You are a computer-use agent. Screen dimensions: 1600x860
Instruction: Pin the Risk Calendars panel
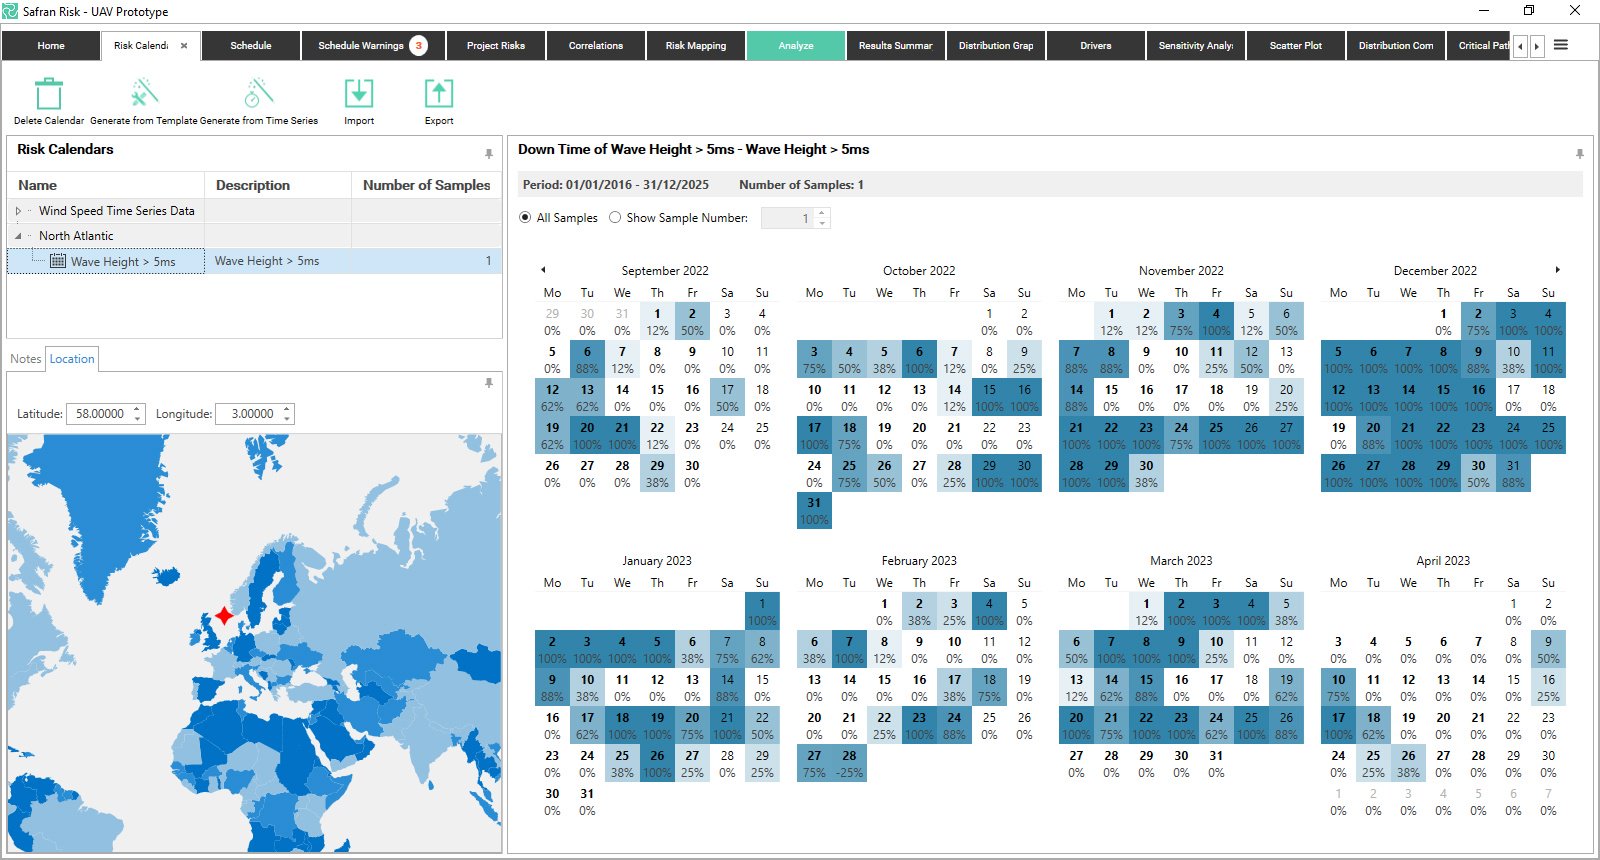pyautogui.click(x=489, y=154)
